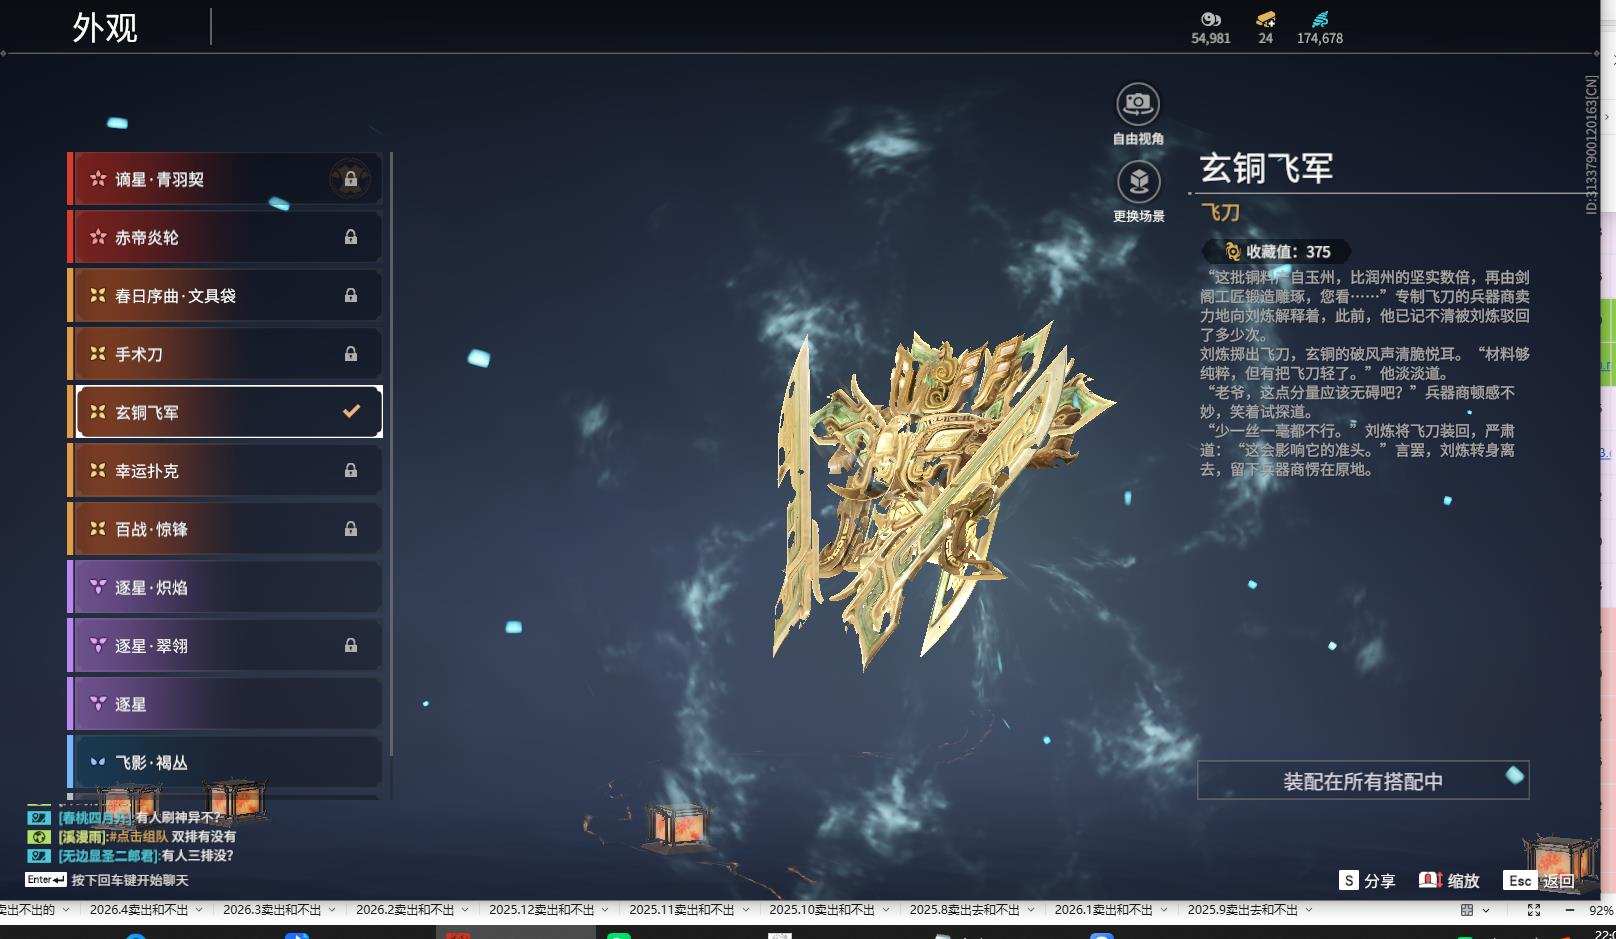Screen dimensions: 1616x939
Task: Open dropdown arrow on 2025.11卖出和不出 sheet tab
Action: tap(745, 910)
